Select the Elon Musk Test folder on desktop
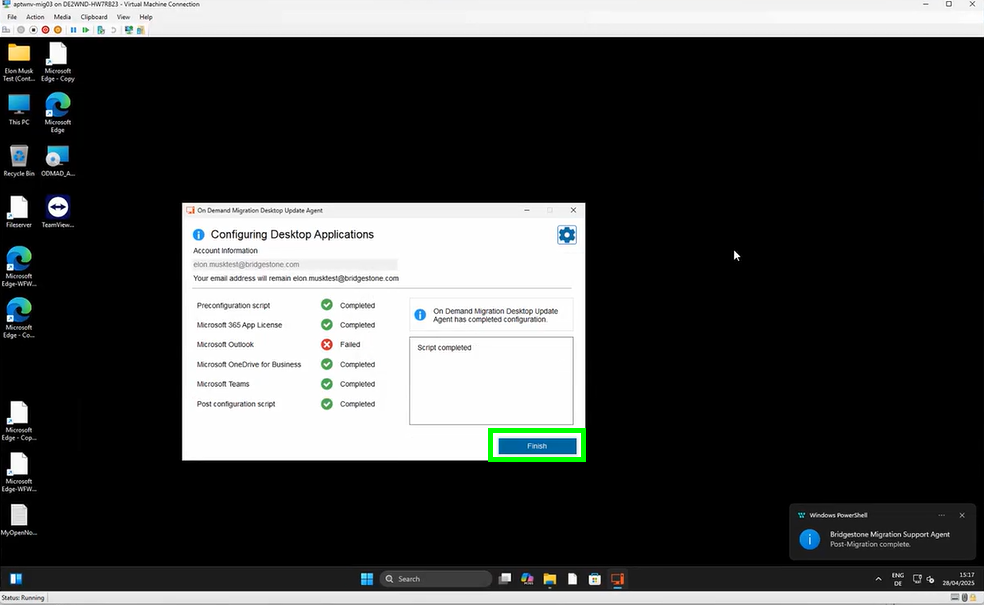The image size is (984, 605). 19,62
